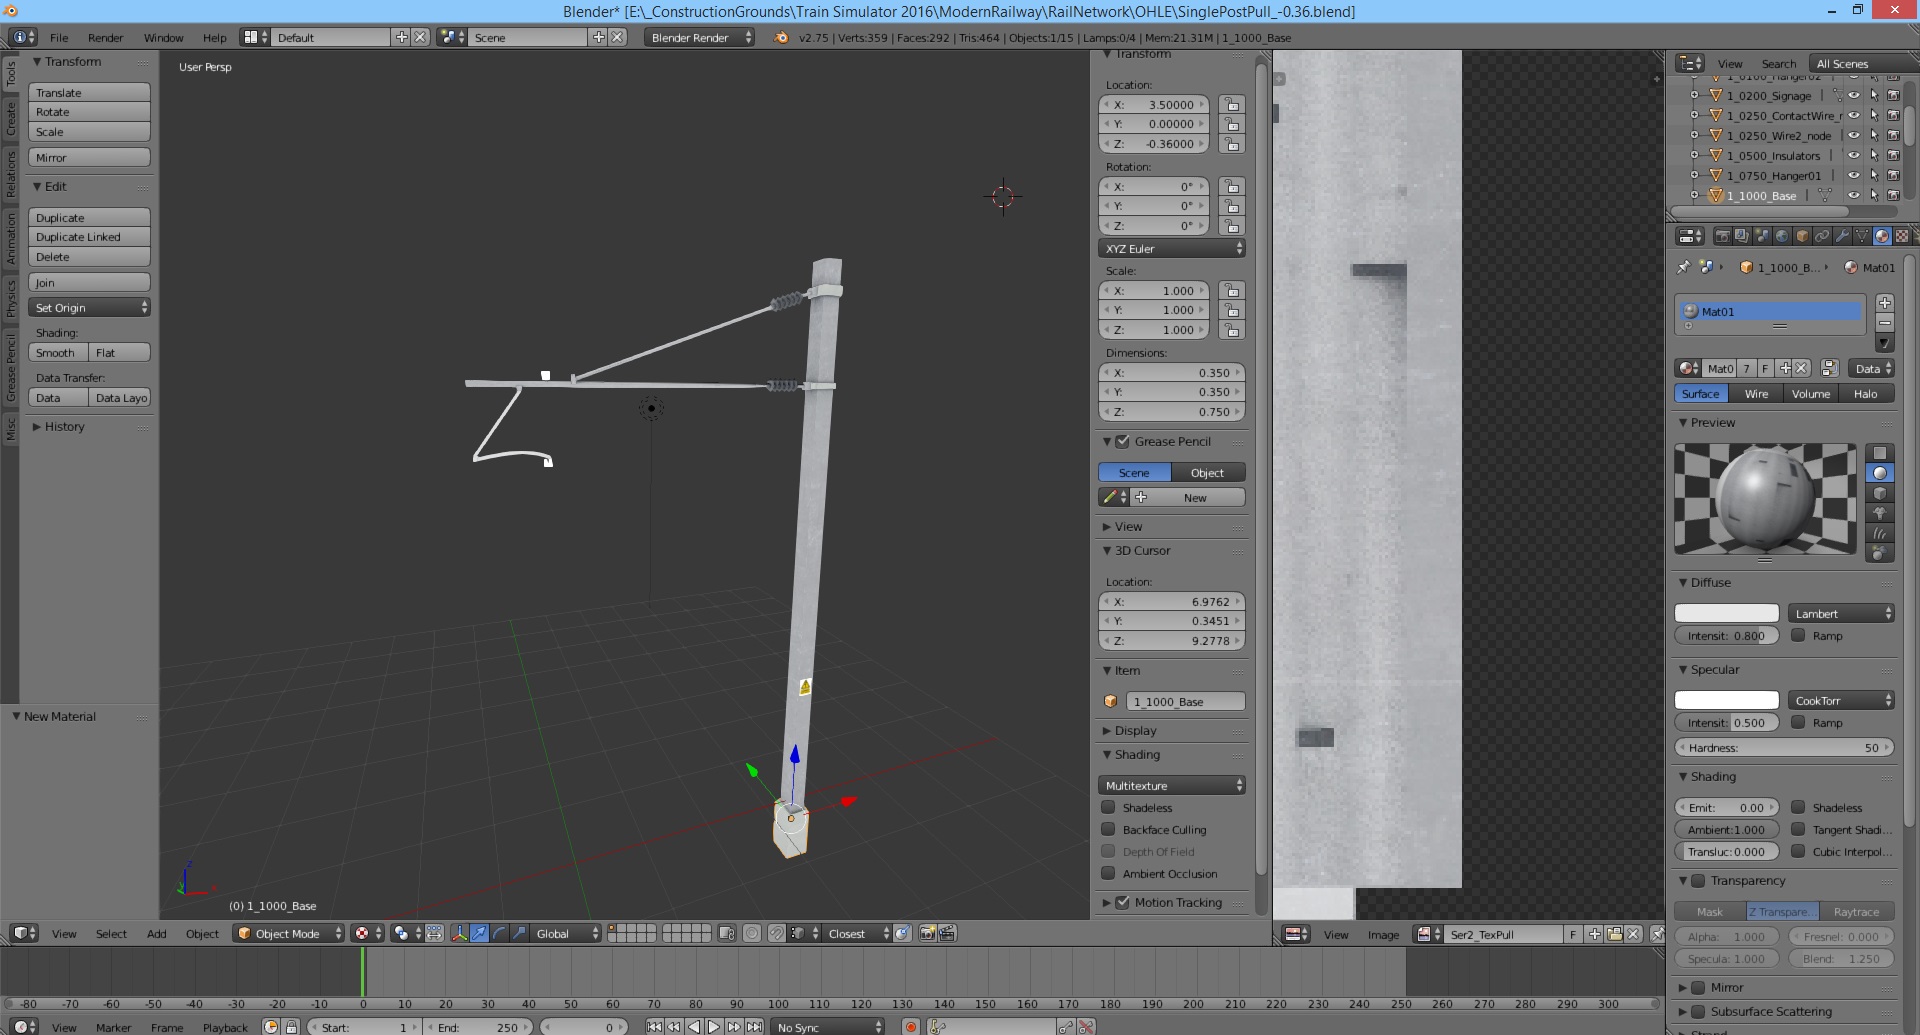
Task: Enable the Backface Culling checkbox
Action: tap(1108, 830)
